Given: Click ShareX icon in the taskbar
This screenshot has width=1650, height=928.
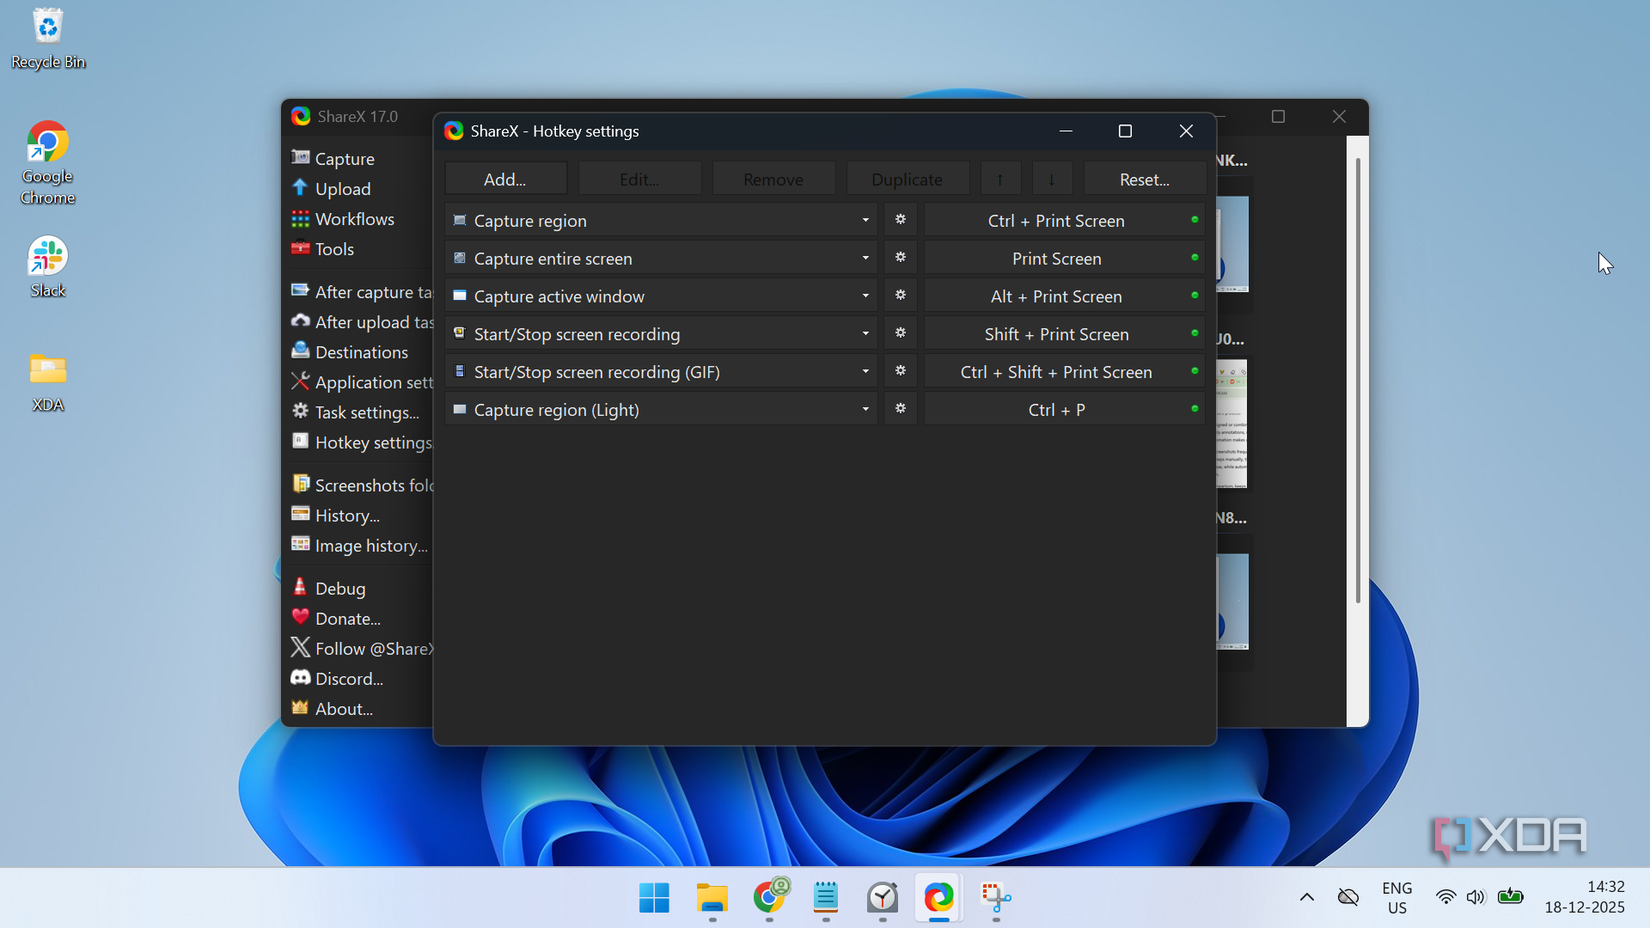Looking at the screenshot, I should tap(939, 897).
